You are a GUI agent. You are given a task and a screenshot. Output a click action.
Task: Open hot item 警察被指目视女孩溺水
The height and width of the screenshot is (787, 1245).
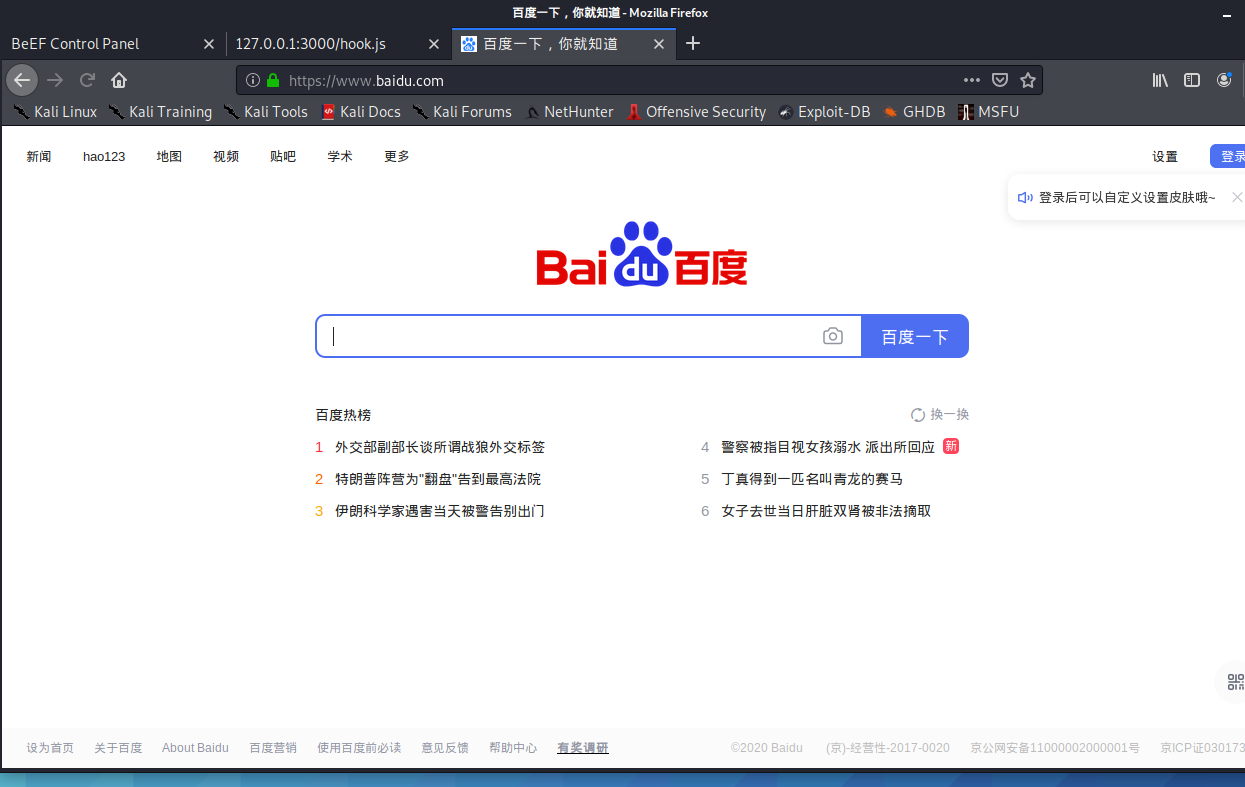828,447
